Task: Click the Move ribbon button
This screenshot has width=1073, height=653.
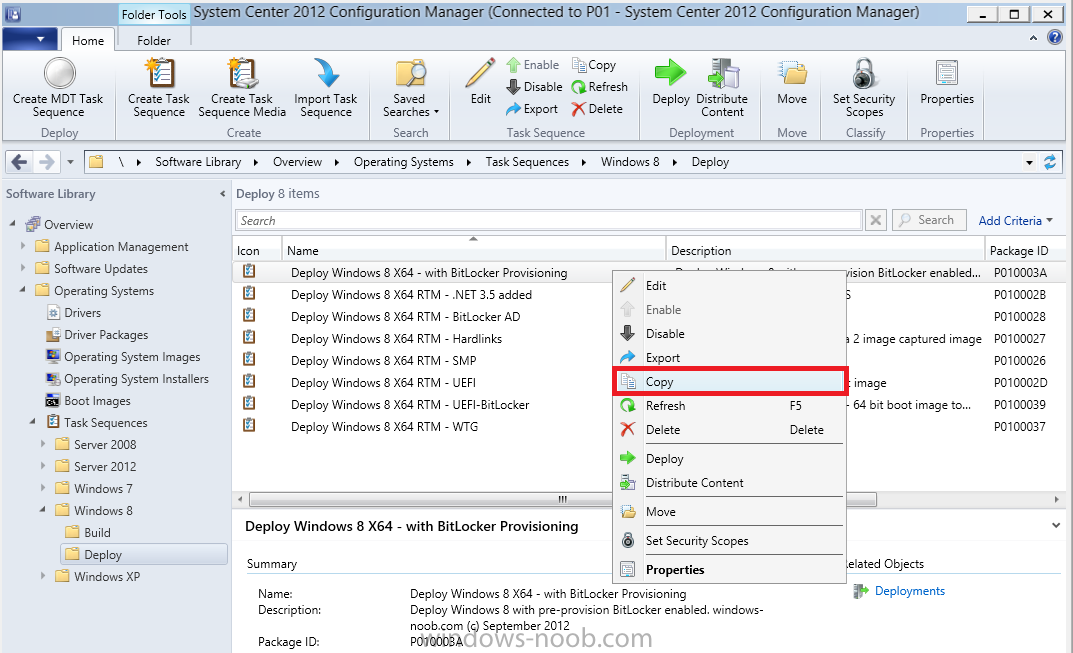Action: click(x=792, y=81)
